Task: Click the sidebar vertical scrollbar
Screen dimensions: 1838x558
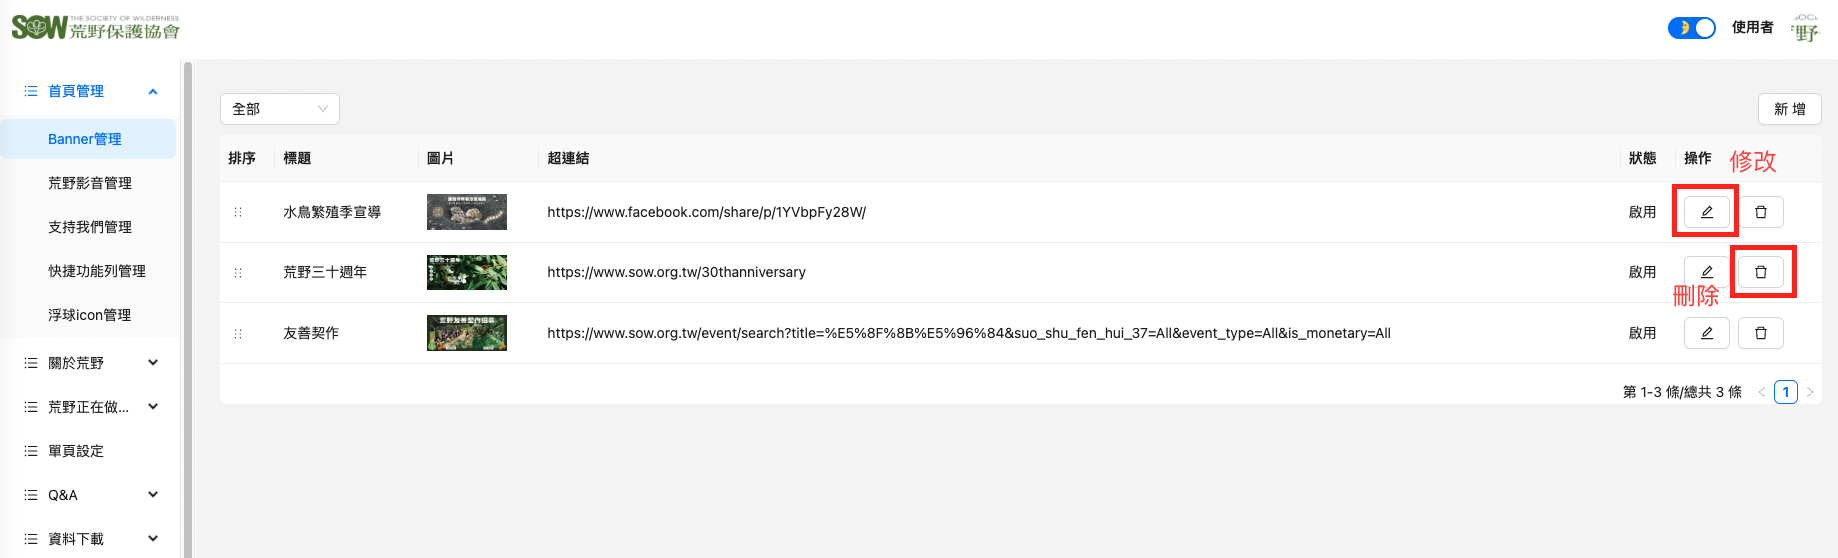Action: pos(187,300)
